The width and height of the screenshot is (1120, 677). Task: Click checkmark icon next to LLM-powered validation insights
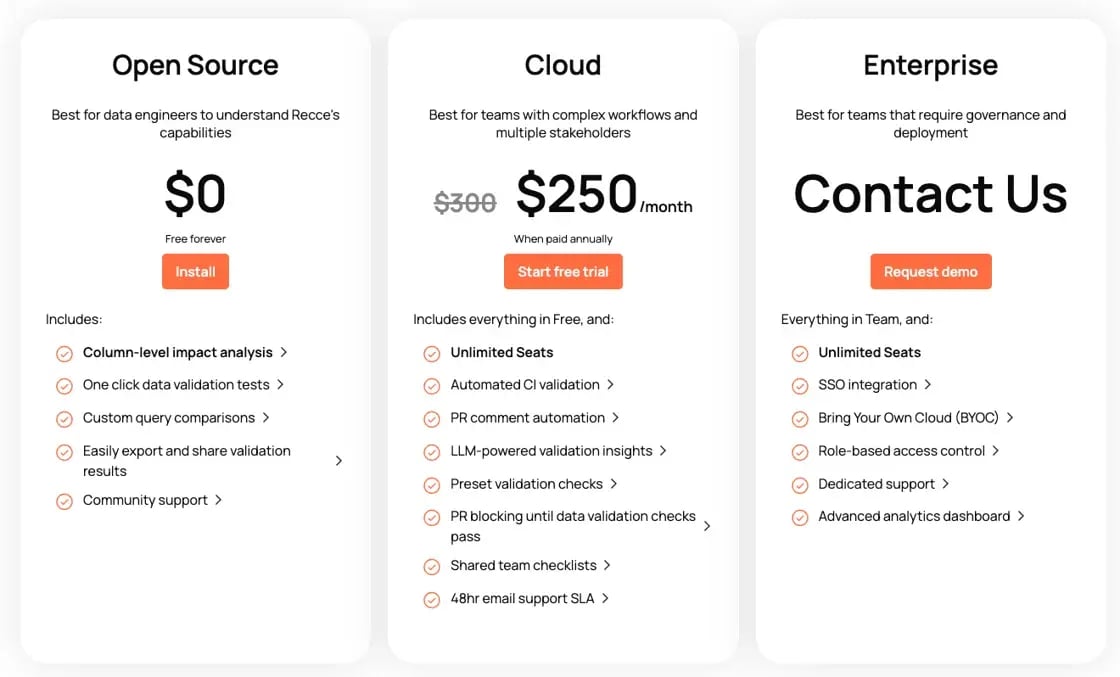(x=432, y=452)
